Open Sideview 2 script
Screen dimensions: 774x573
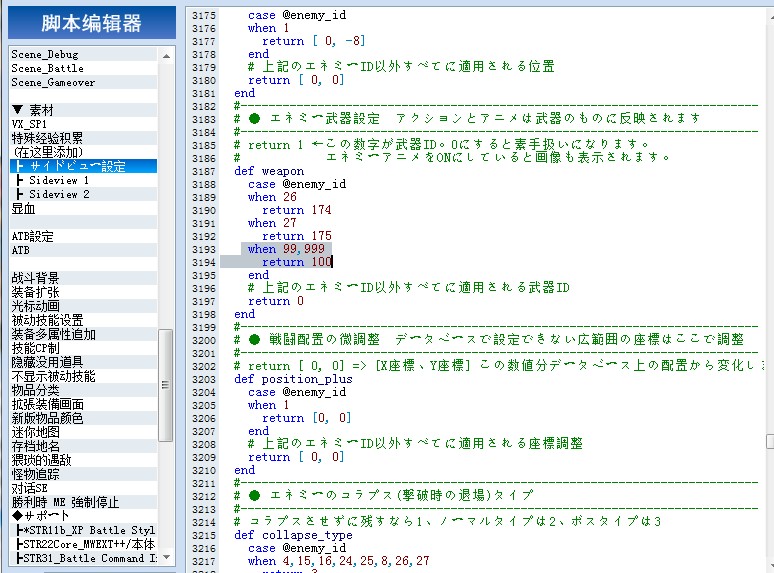83,194
